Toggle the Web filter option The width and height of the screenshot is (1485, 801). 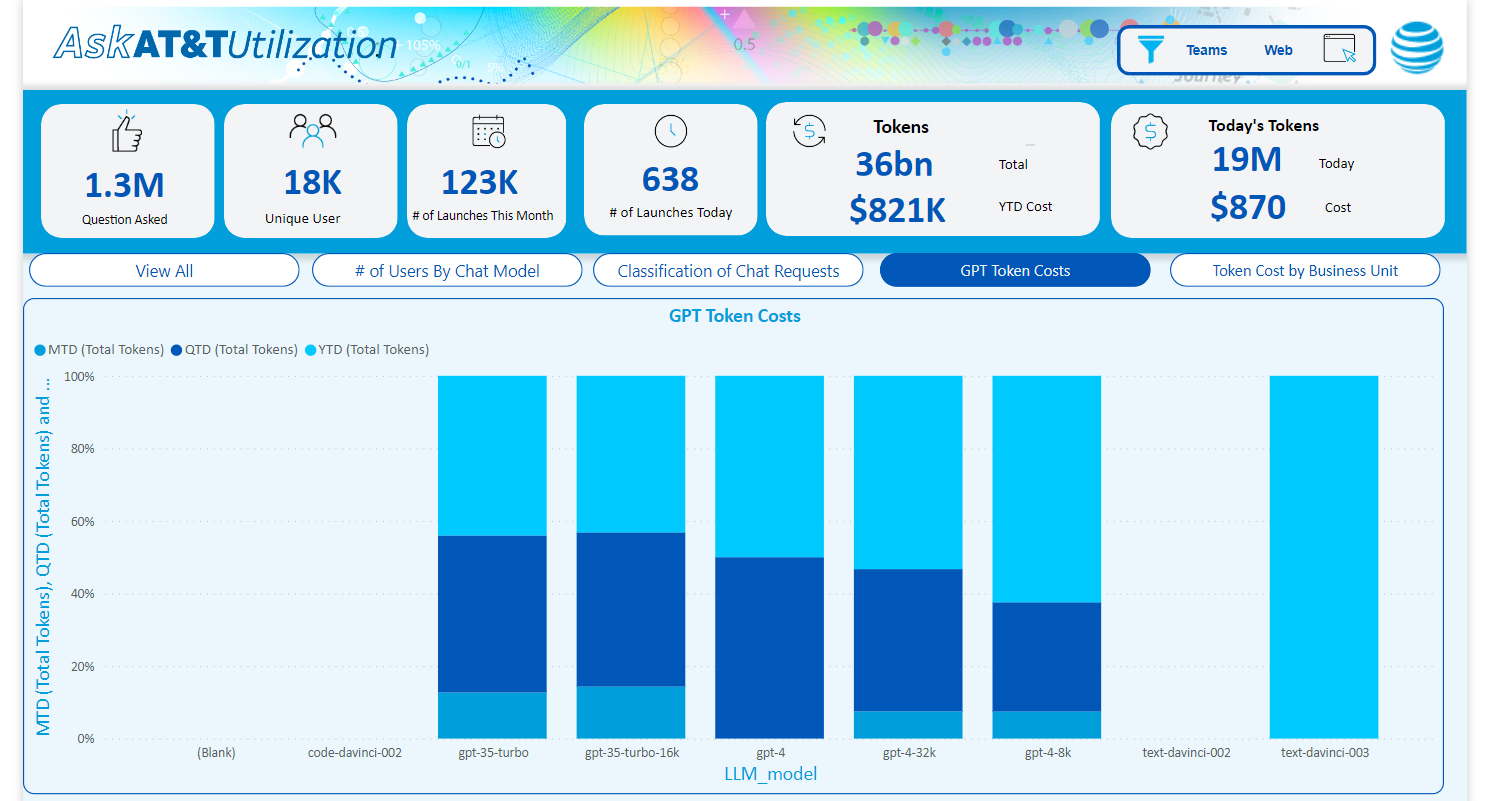coord(1278,50)
